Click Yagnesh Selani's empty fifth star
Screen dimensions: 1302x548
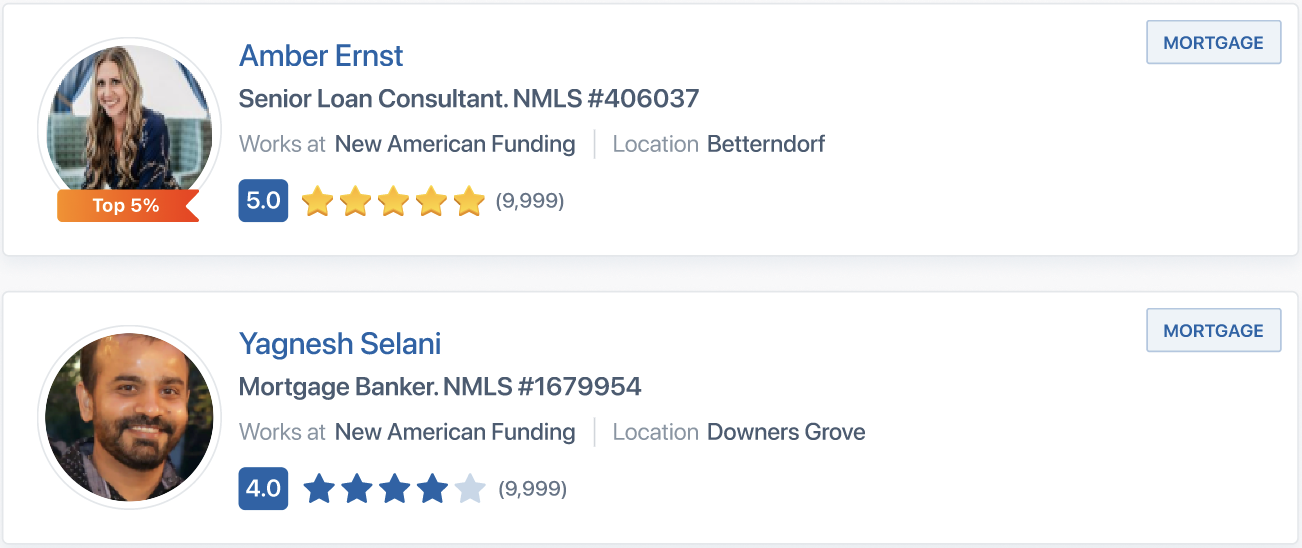(470, 489)
